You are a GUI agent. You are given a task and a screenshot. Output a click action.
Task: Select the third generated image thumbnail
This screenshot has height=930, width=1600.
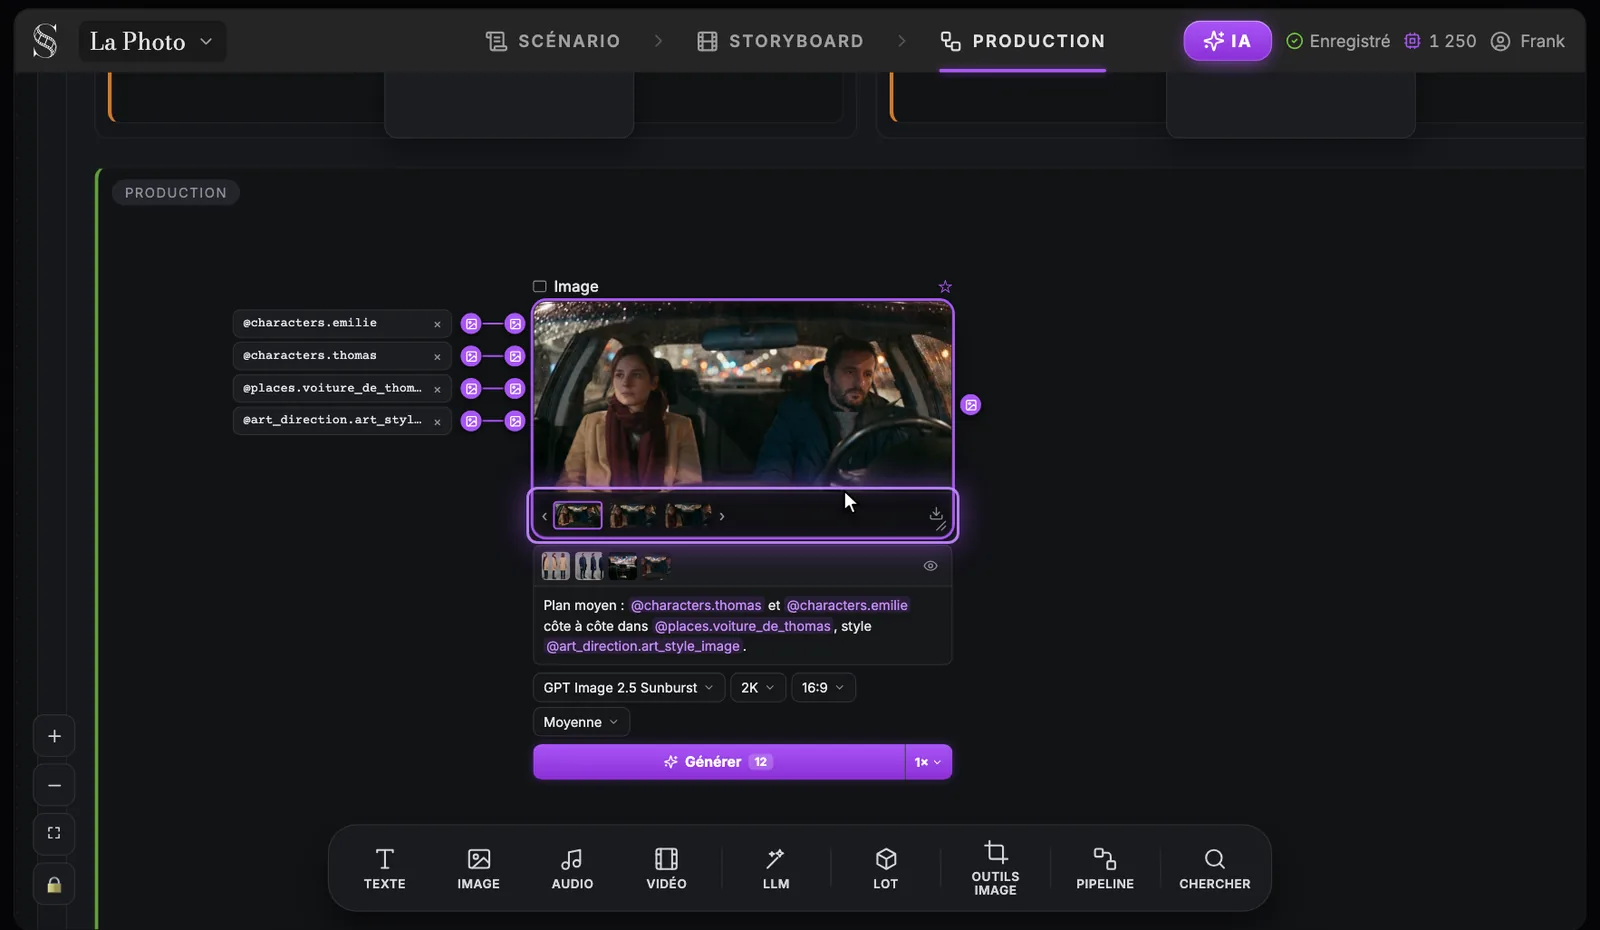(x=689, y=515)
